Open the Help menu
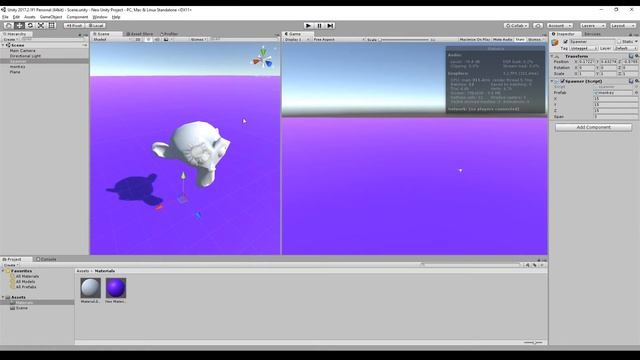The width and height of the screenshot is (640, 360). point(116,17)
